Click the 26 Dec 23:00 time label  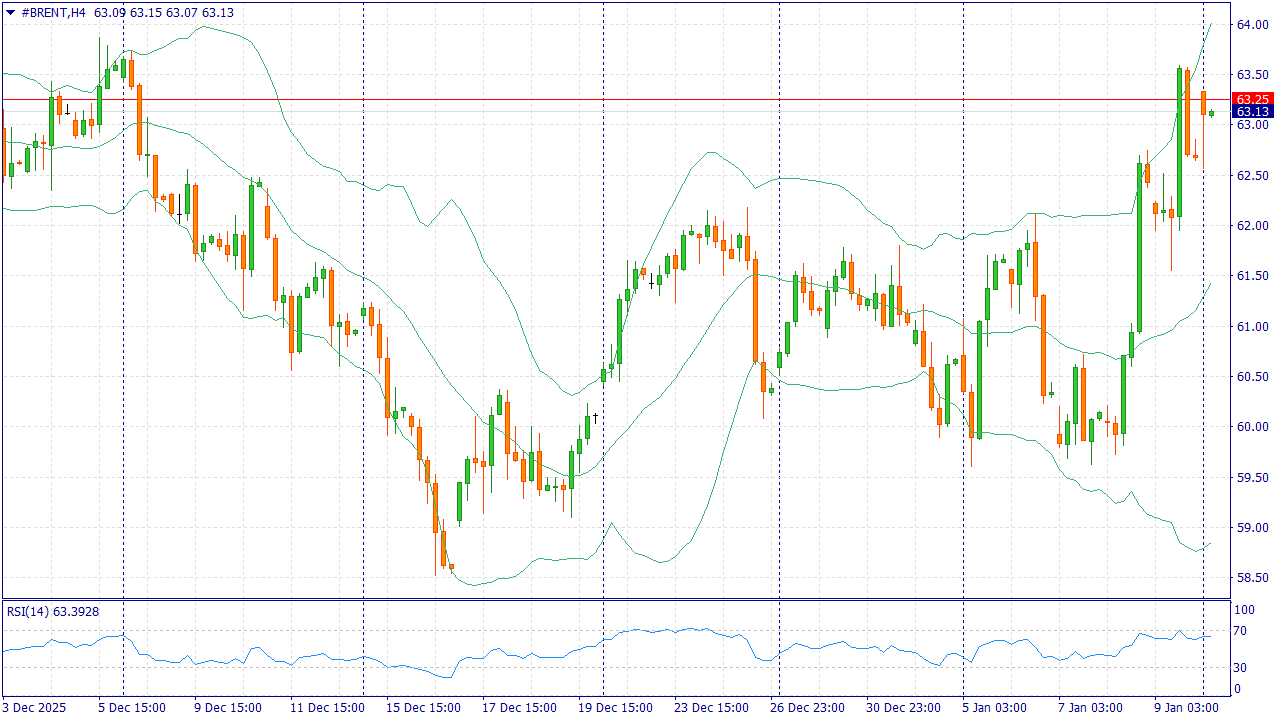click(x=807, y=708)
